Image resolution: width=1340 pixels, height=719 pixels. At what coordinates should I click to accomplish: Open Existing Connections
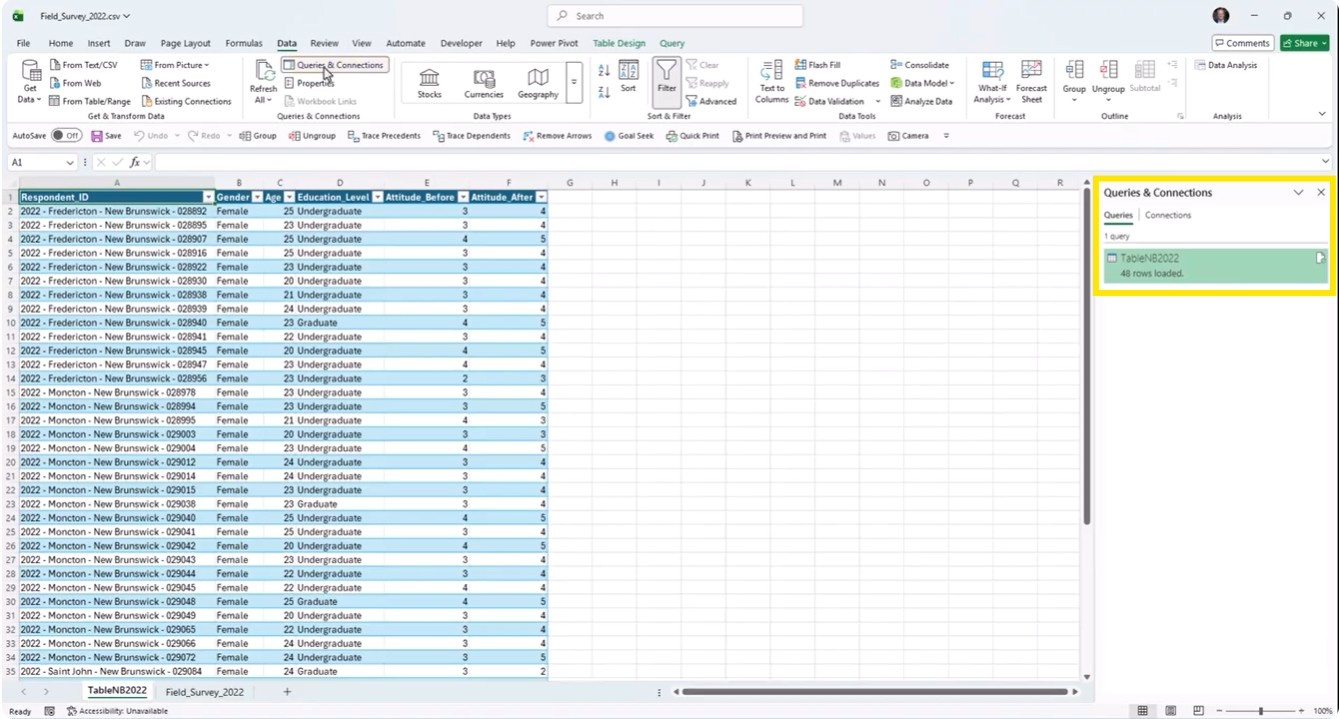pos(186,101)
